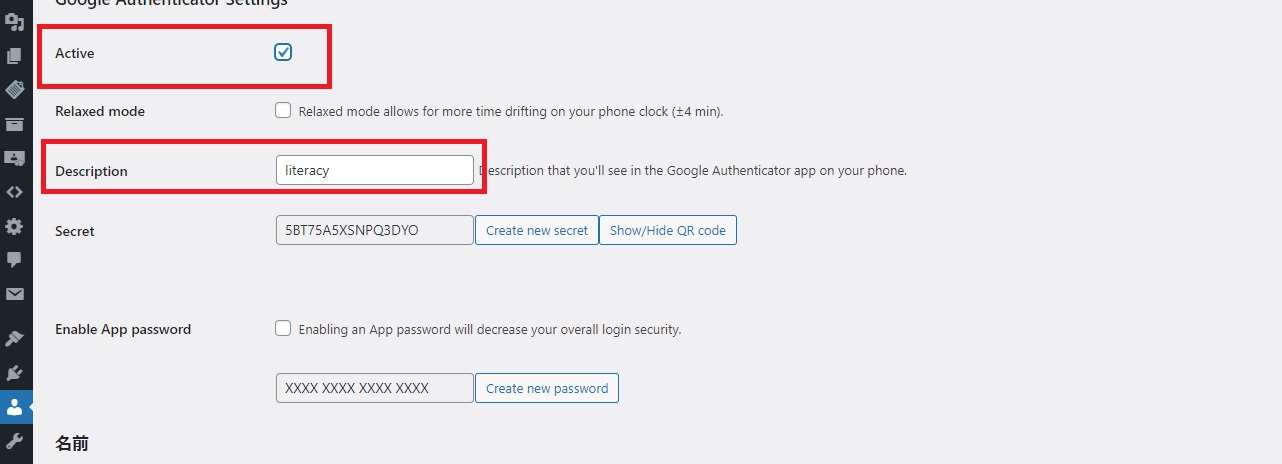The width and height of the screenshot is (1282, 464).
Task: Click the Secret key field
Action: coord(374,231)
